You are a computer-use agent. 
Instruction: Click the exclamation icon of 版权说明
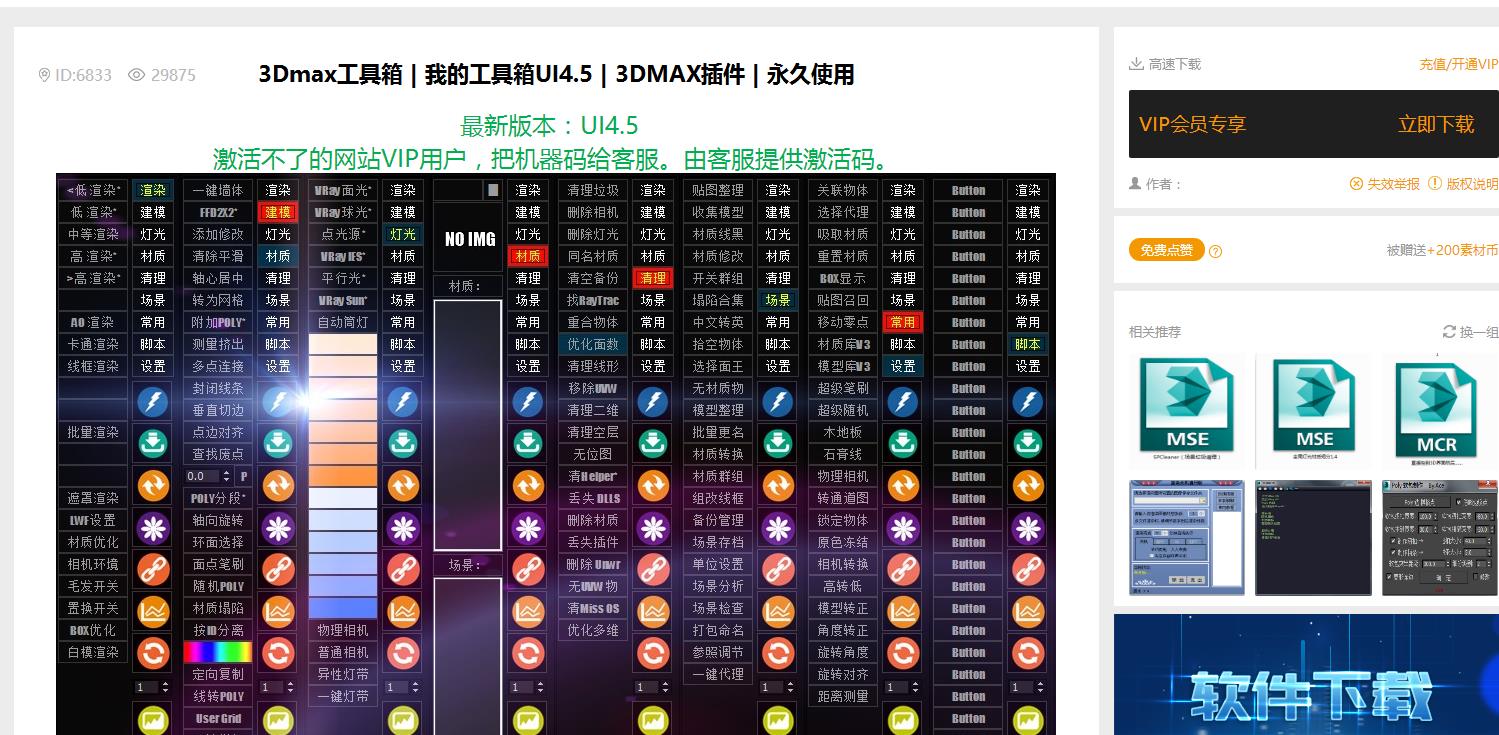pos(1435,184)
